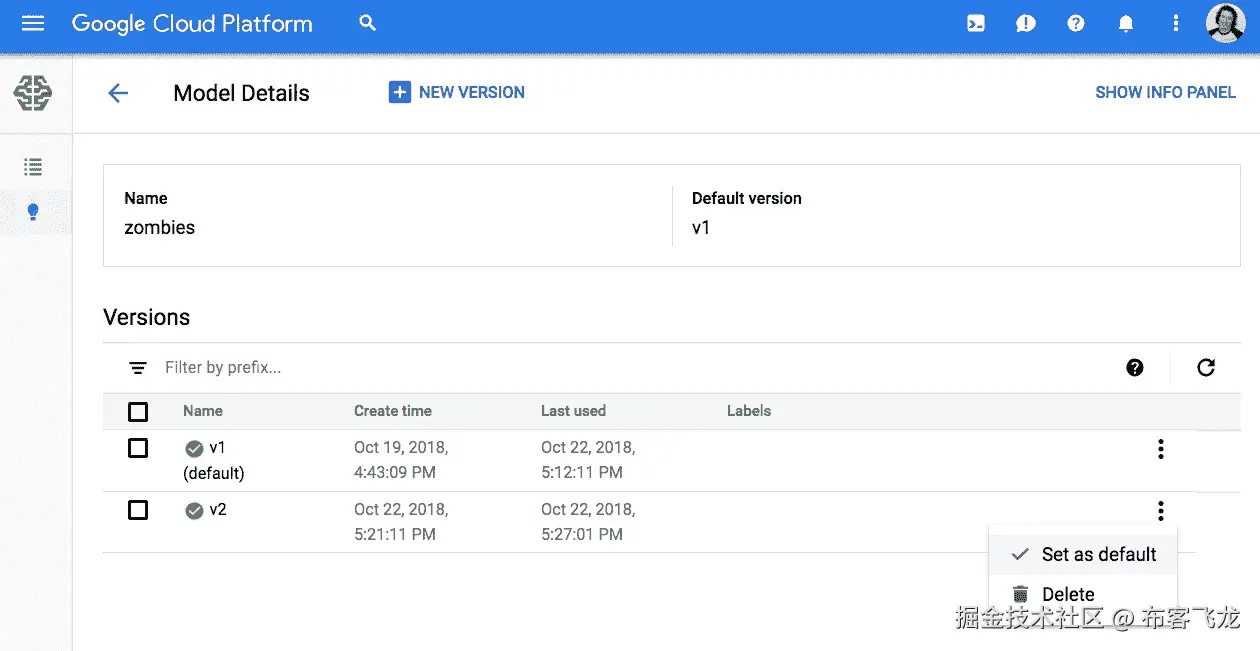Show notifications bell

[1126, 23]
